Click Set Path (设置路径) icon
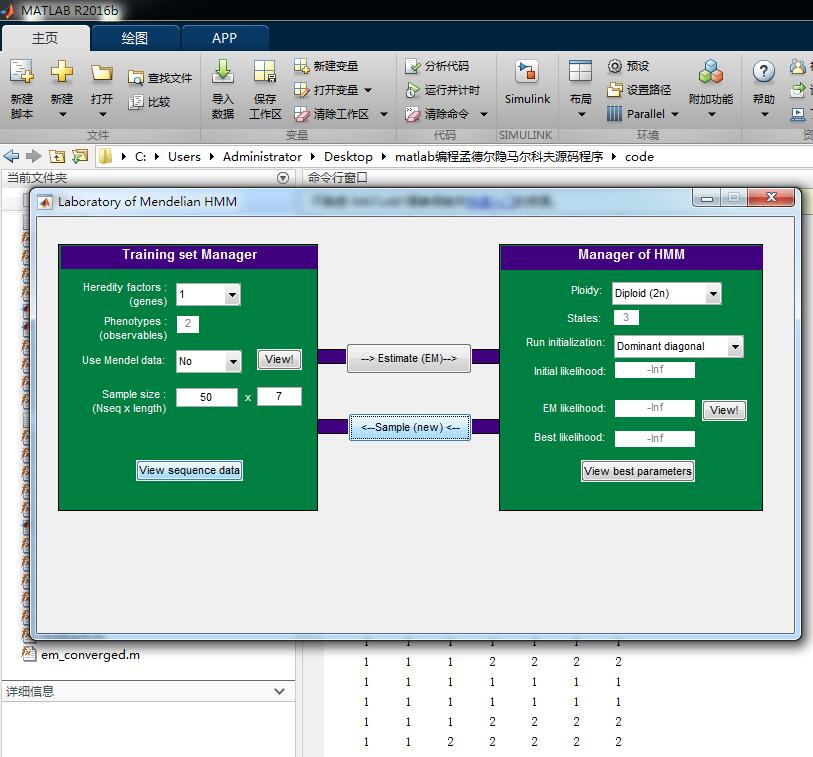 [614, 90]
